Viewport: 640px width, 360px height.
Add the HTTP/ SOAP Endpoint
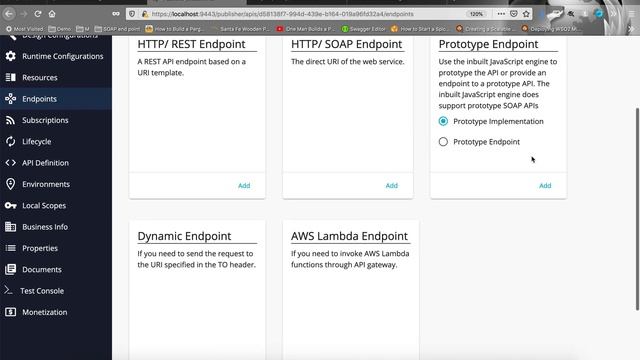(x=391, y=186)
